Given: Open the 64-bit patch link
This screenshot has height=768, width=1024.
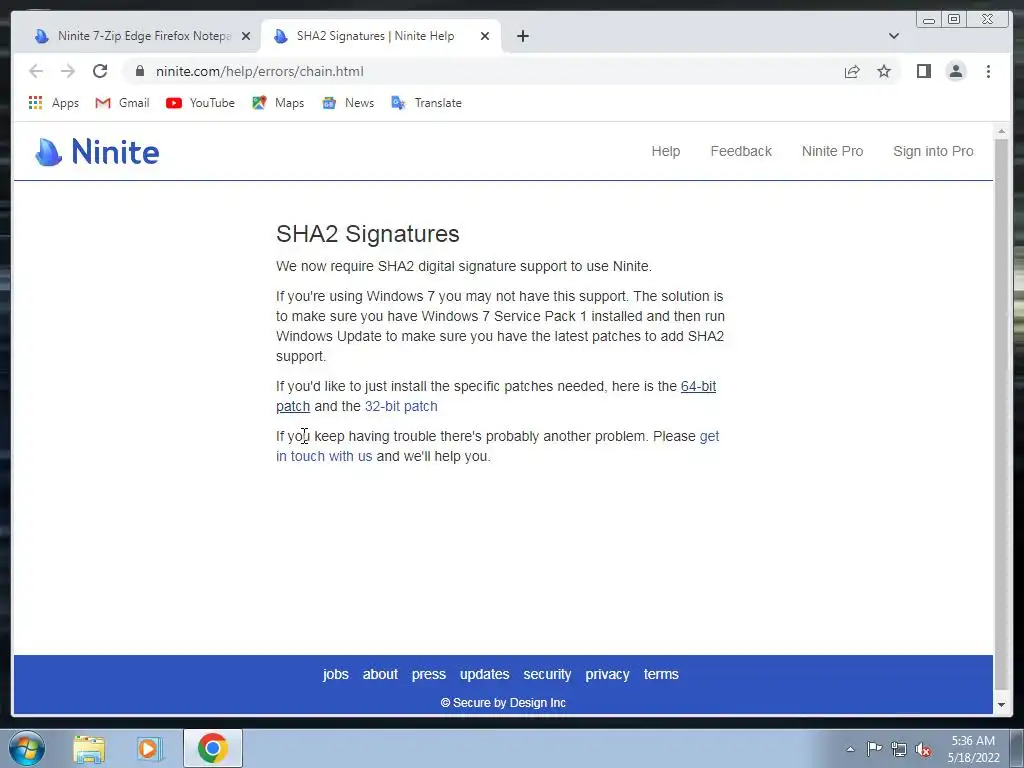Looking at the screenshot, I should [698, 386].
